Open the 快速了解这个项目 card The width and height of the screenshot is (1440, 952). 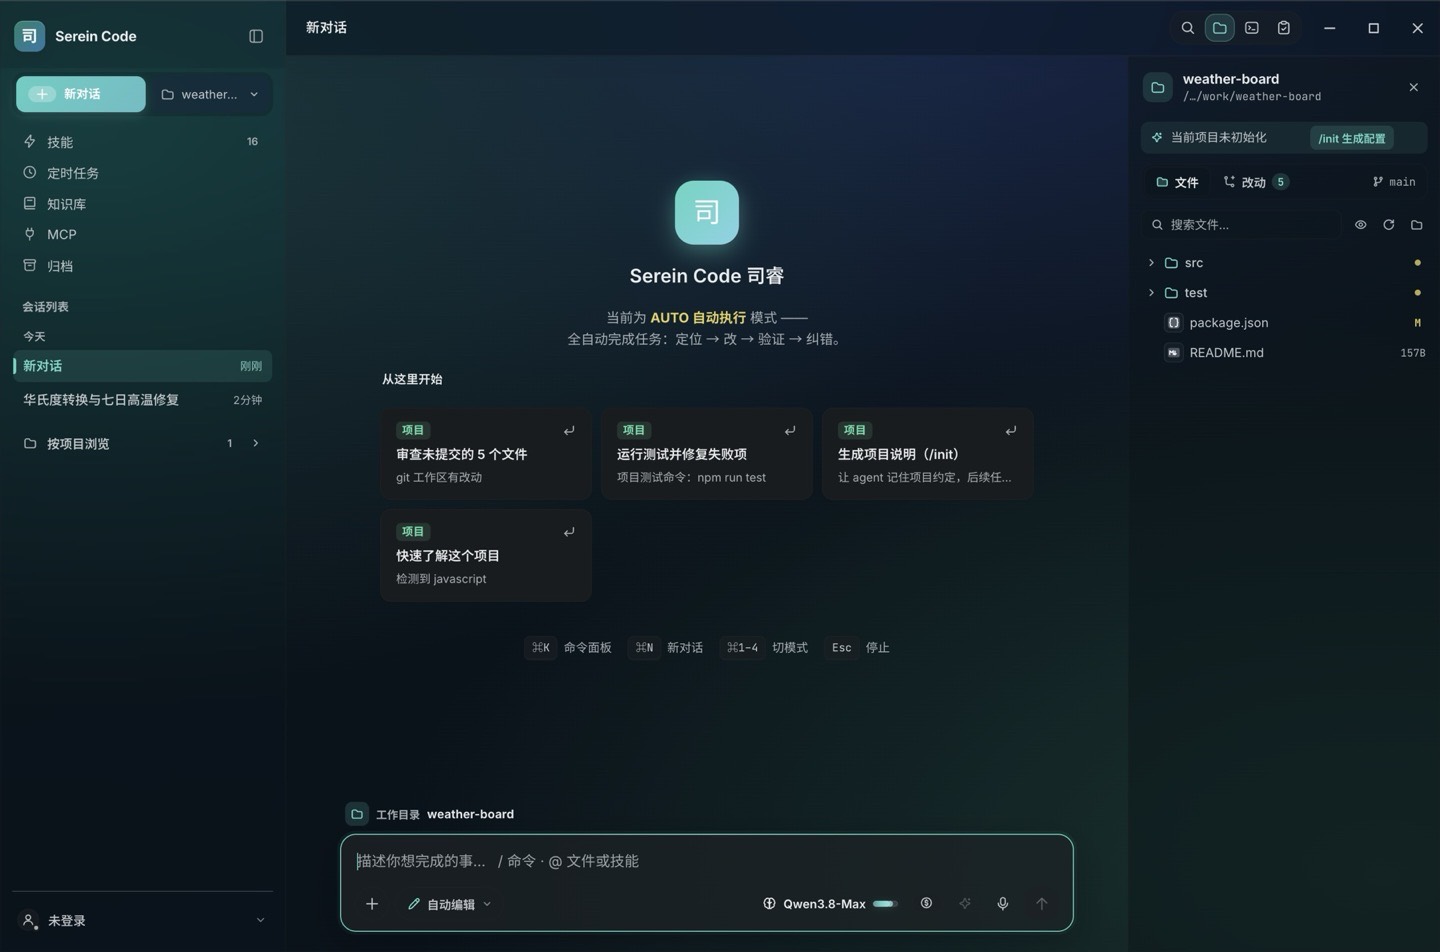click(x=486, y=555)
